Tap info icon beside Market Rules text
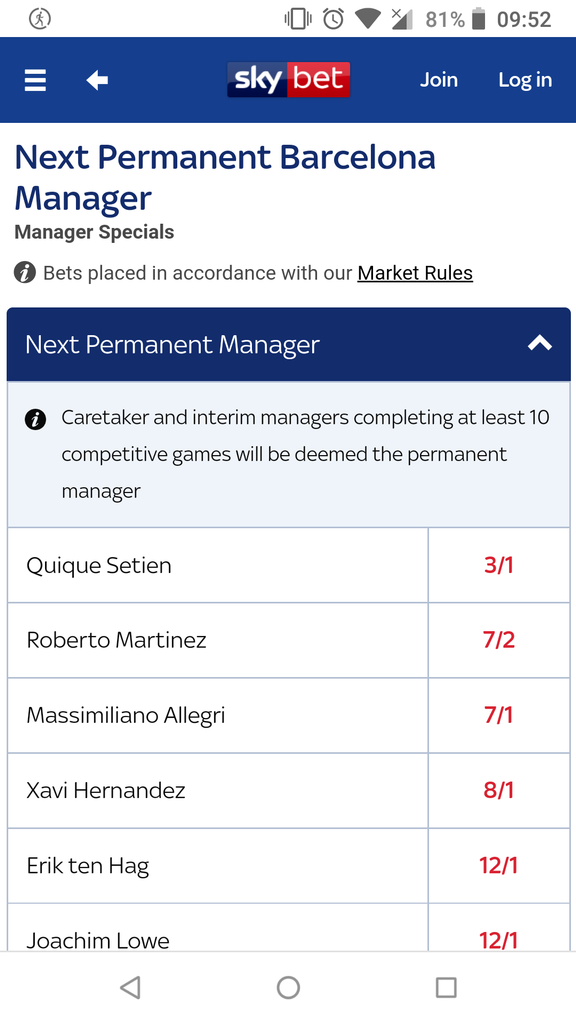576x1024 pixels. tap(25, 272)
